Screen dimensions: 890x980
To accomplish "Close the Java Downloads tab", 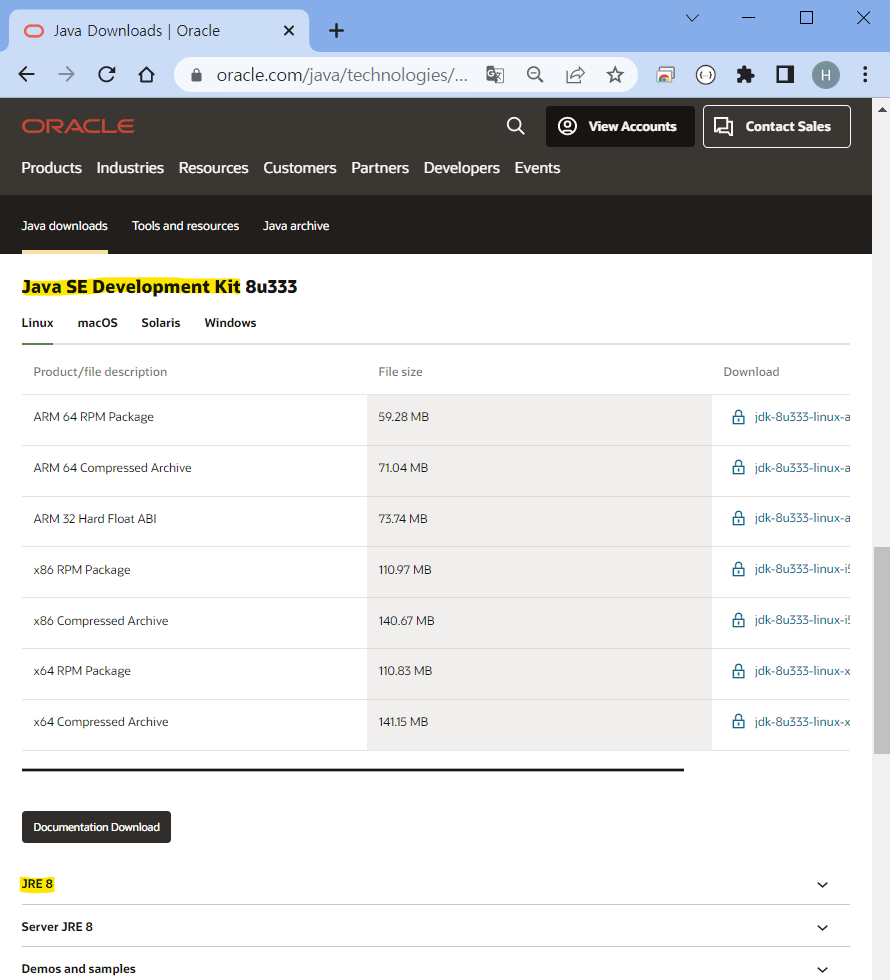I will point(289,31).
